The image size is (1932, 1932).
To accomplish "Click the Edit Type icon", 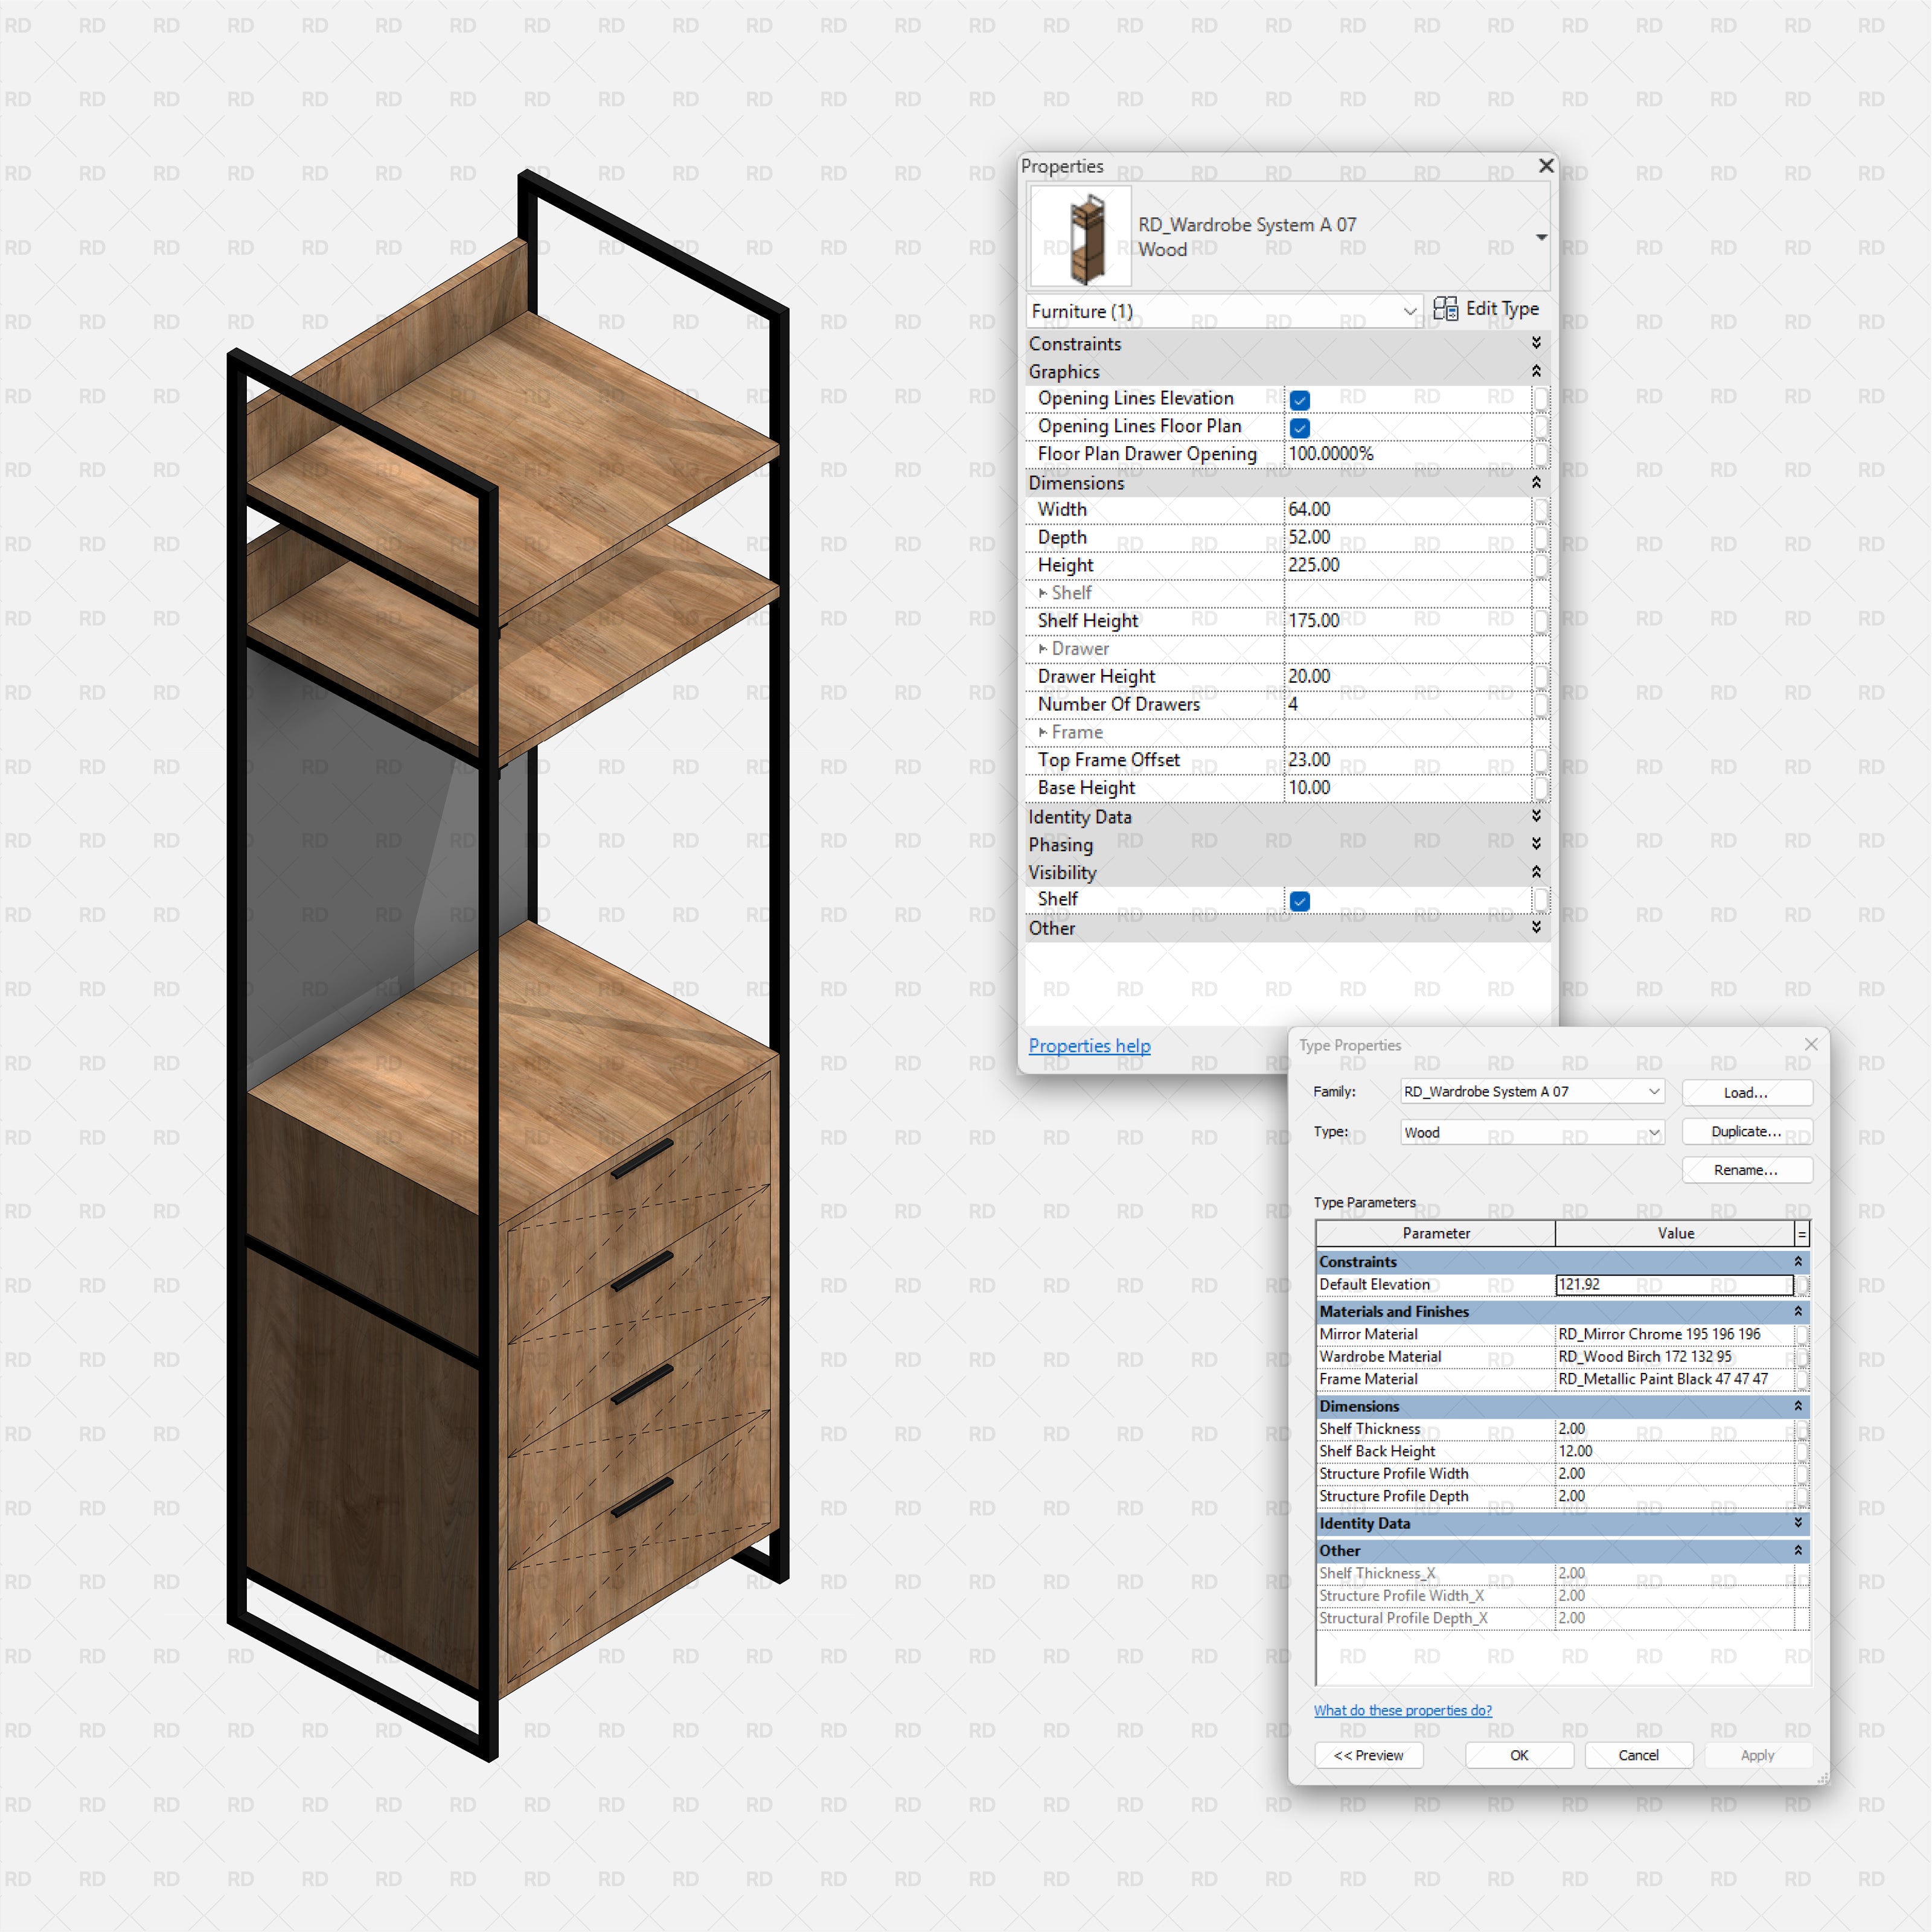I will [x=1447, y=309].
